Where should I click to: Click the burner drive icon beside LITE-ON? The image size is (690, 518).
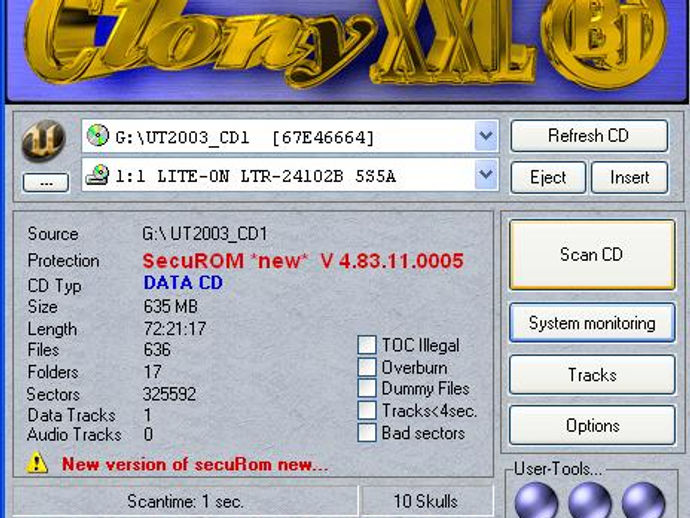tap(97, 175)
